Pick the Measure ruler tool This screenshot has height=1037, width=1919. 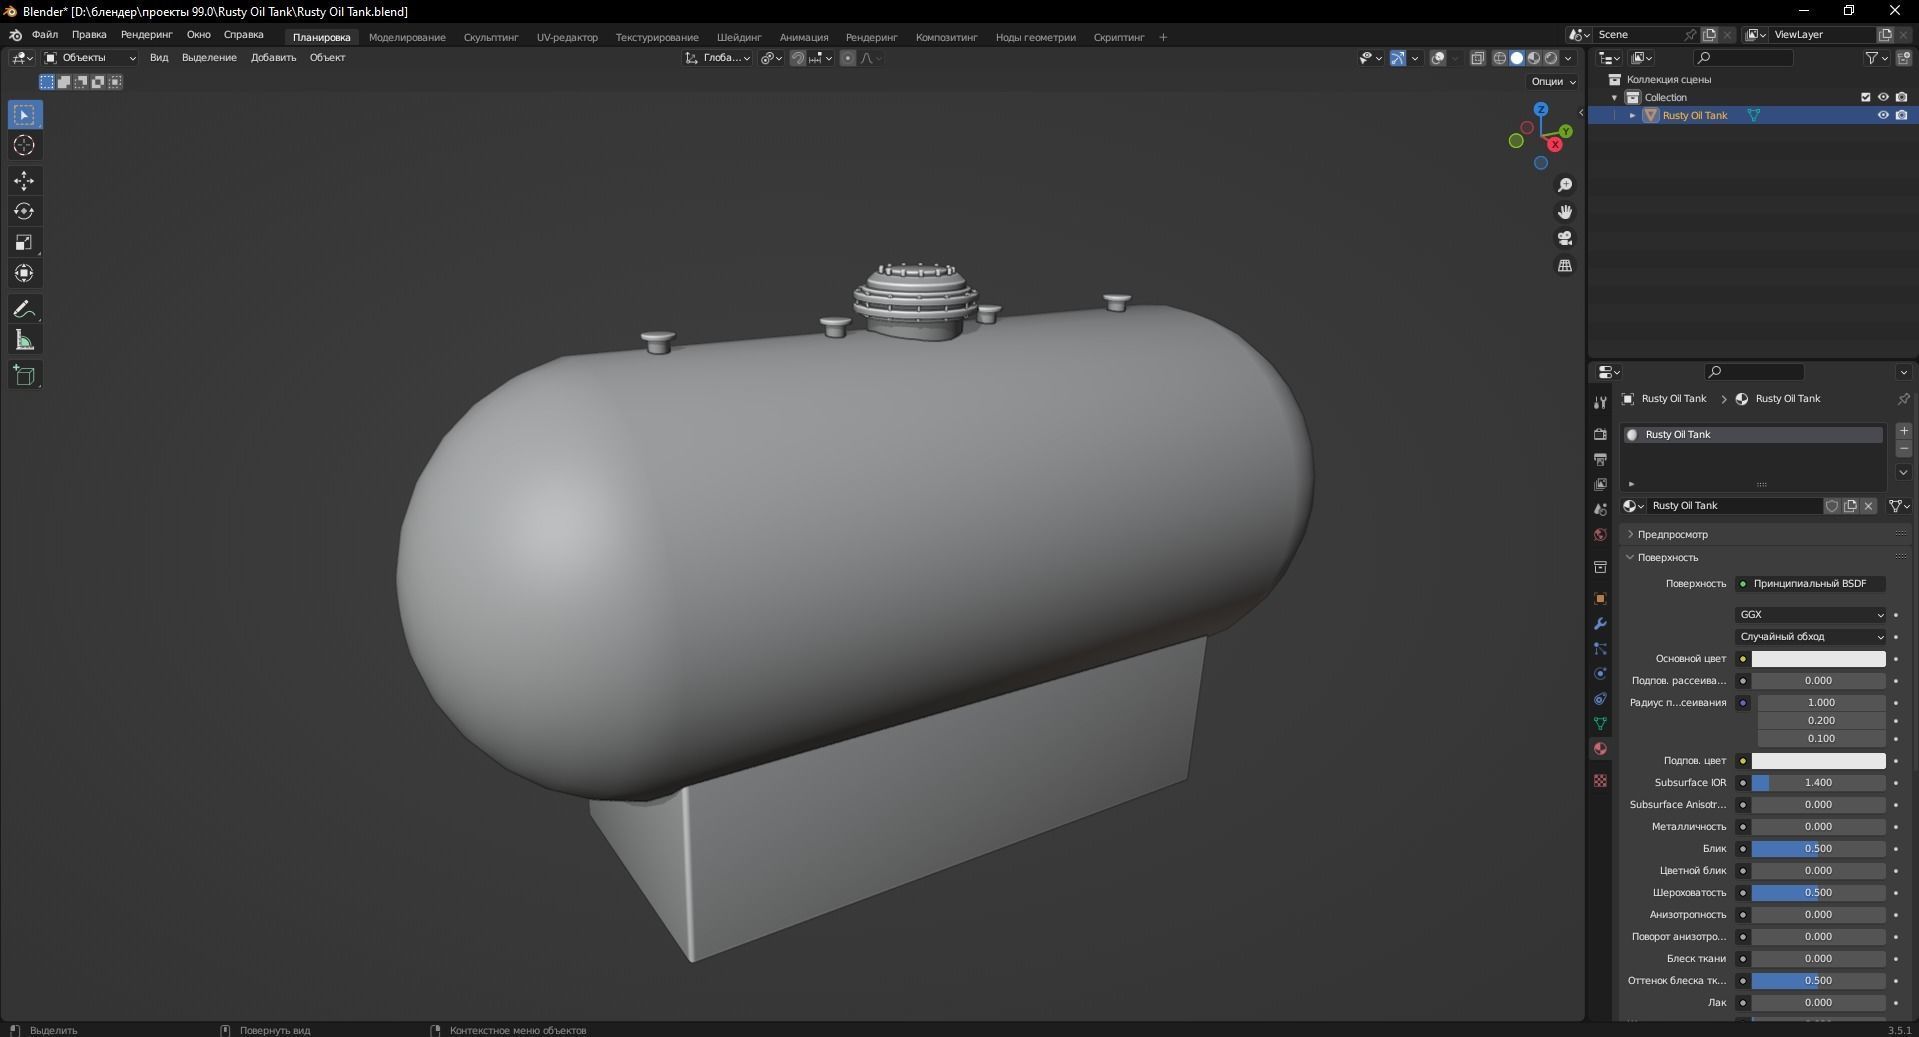point(24,341)
